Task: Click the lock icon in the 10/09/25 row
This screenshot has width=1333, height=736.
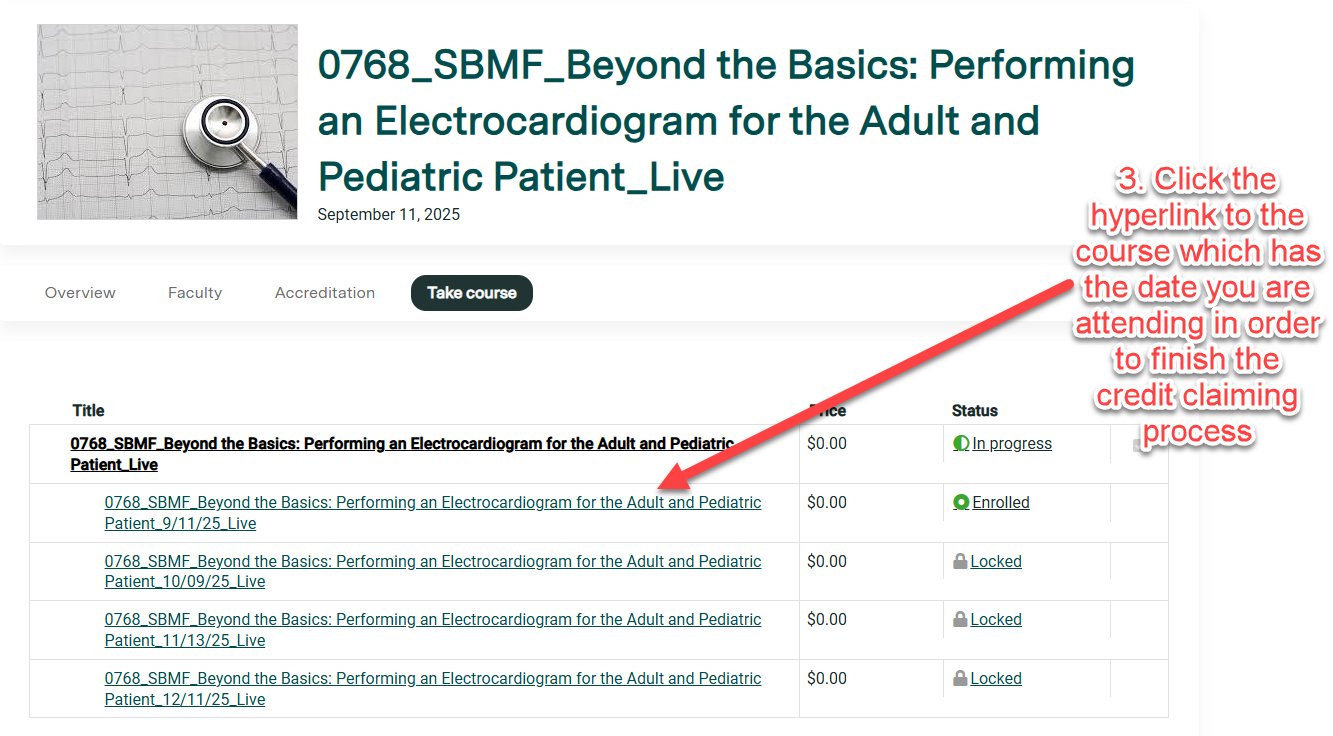Action: tap(960, 562)
